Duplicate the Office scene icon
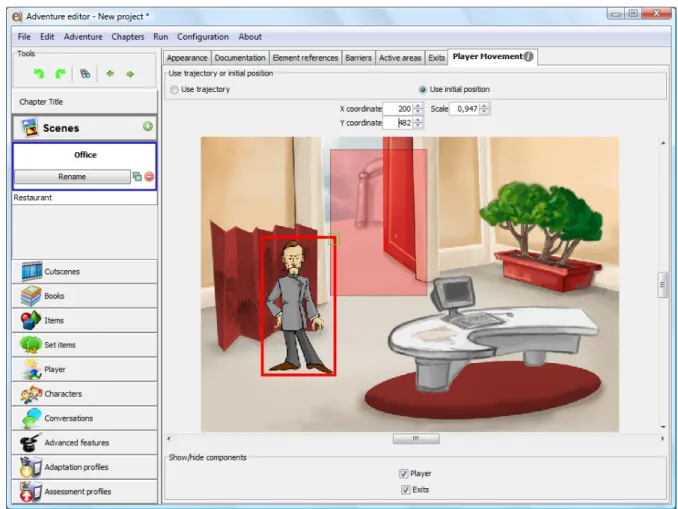The image size is (678, 509). click(137, 176)
